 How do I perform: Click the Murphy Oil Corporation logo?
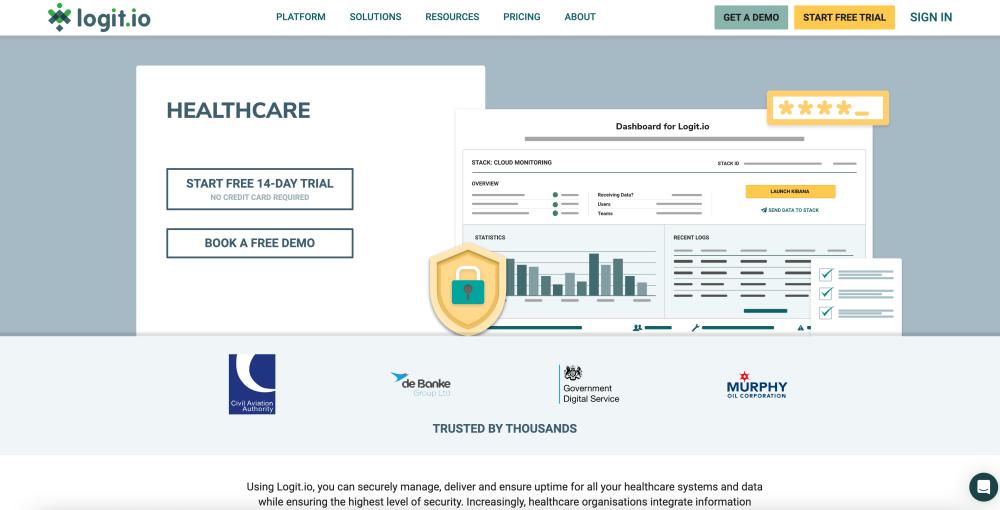tap(756, 385)
